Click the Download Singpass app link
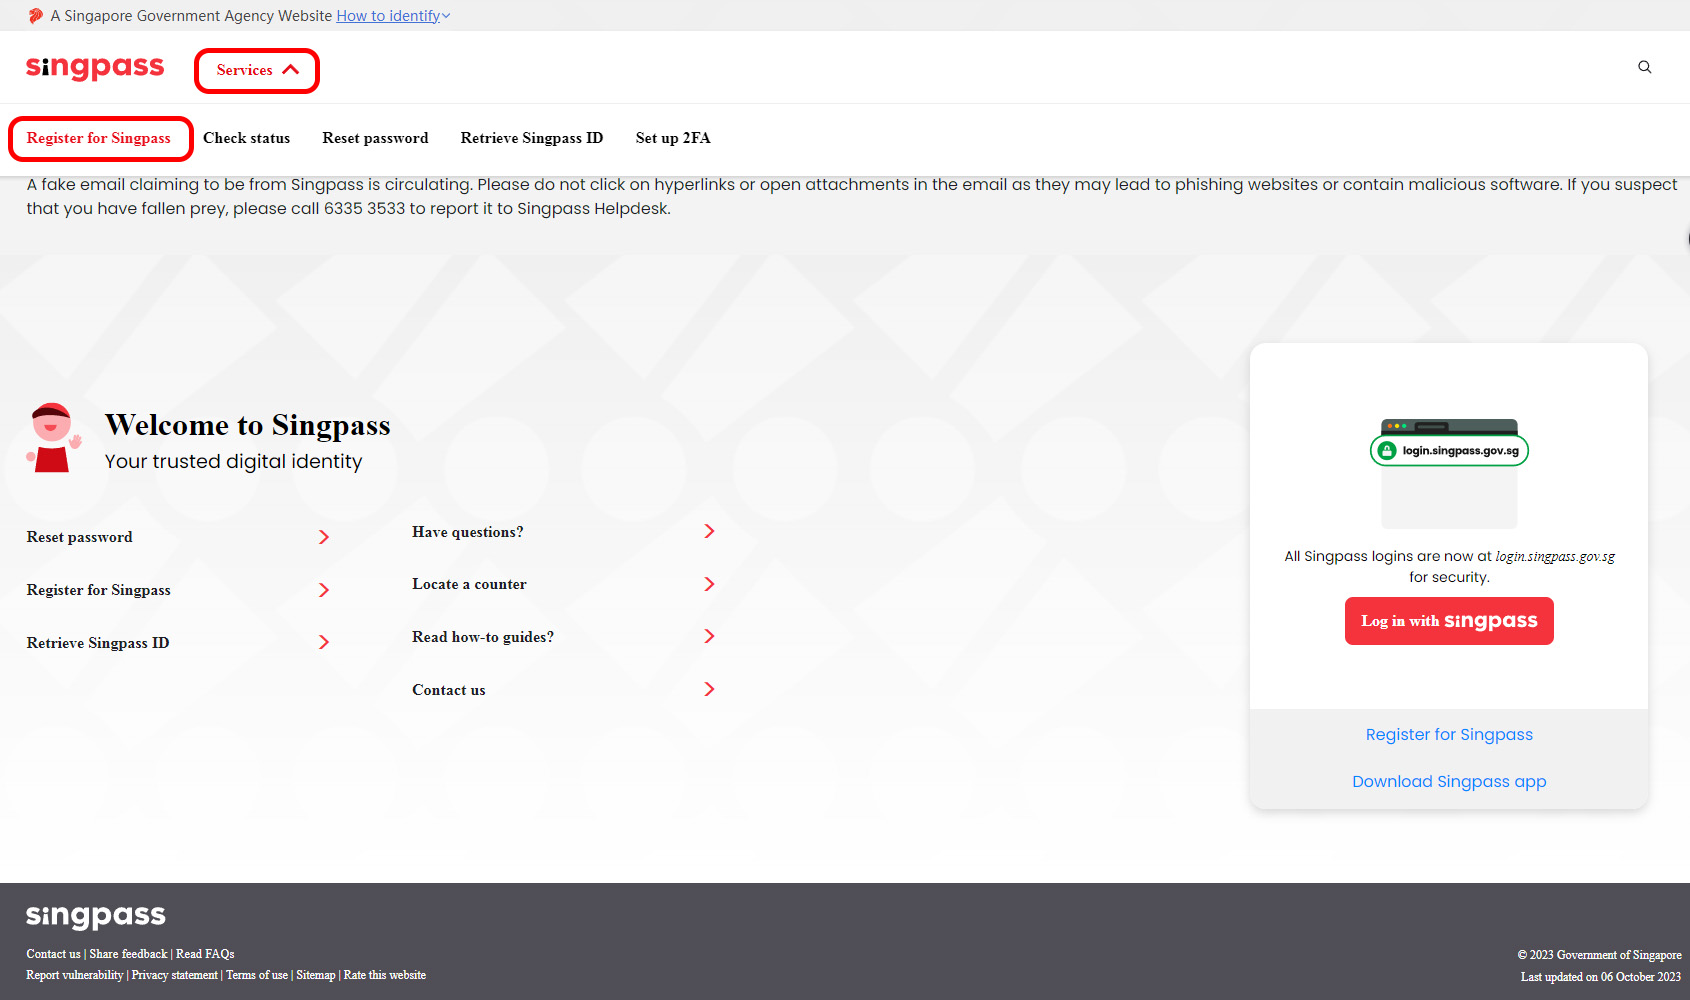 click(x=1449, y=781)
